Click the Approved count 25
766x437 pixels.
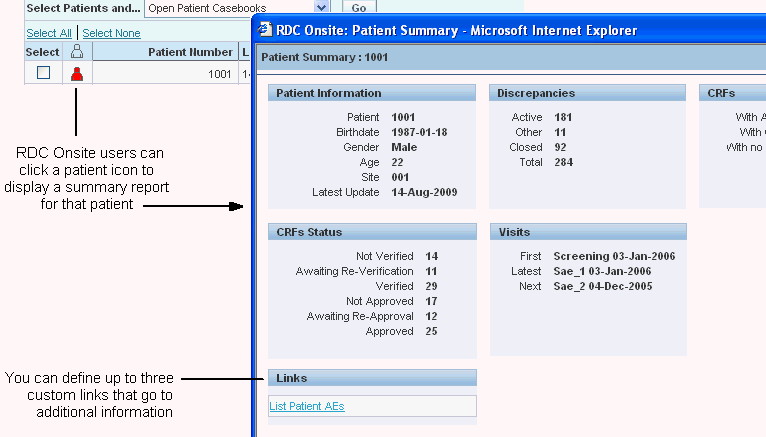[x=431, y=331]
